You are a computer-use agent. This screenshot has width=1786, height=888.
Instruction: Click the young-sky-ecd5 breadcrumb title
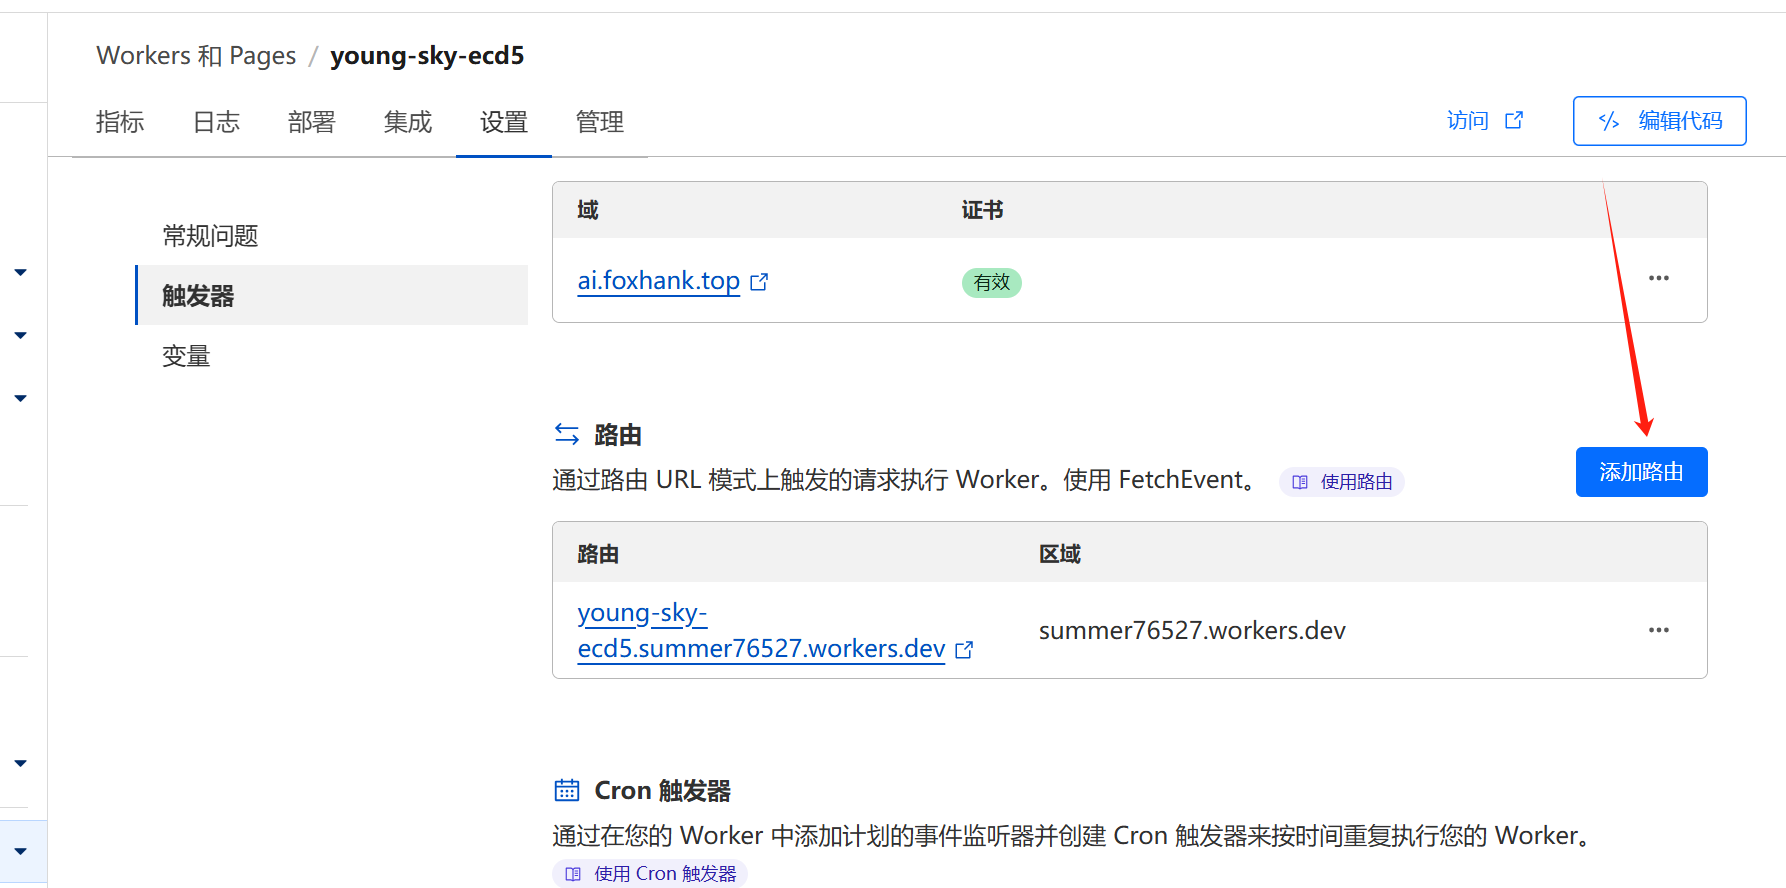coord(427,56)
